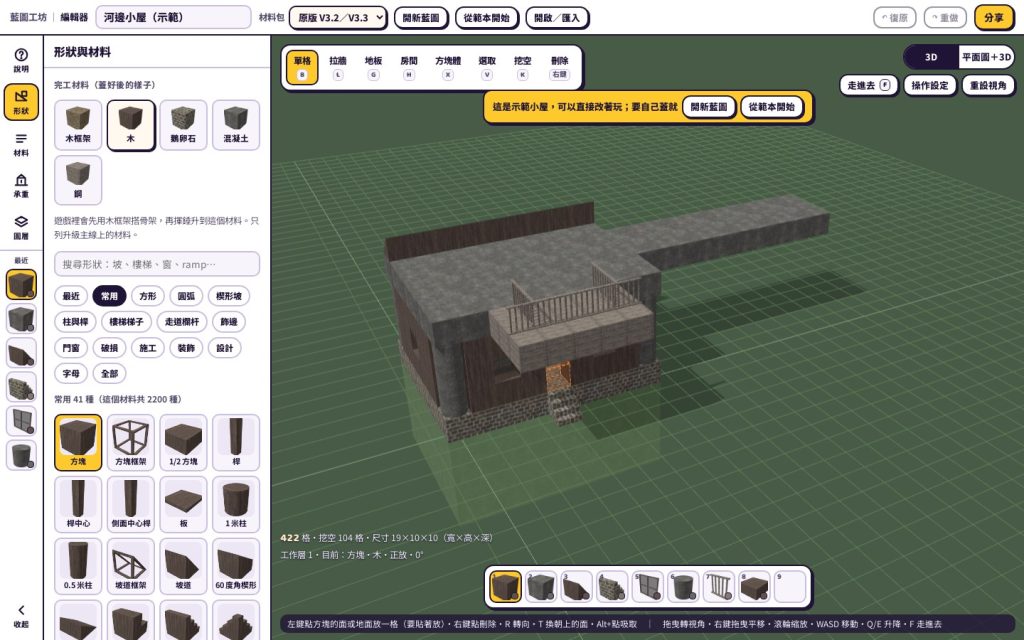Open the 圖層 layers sidebar icon

(21, 227)
